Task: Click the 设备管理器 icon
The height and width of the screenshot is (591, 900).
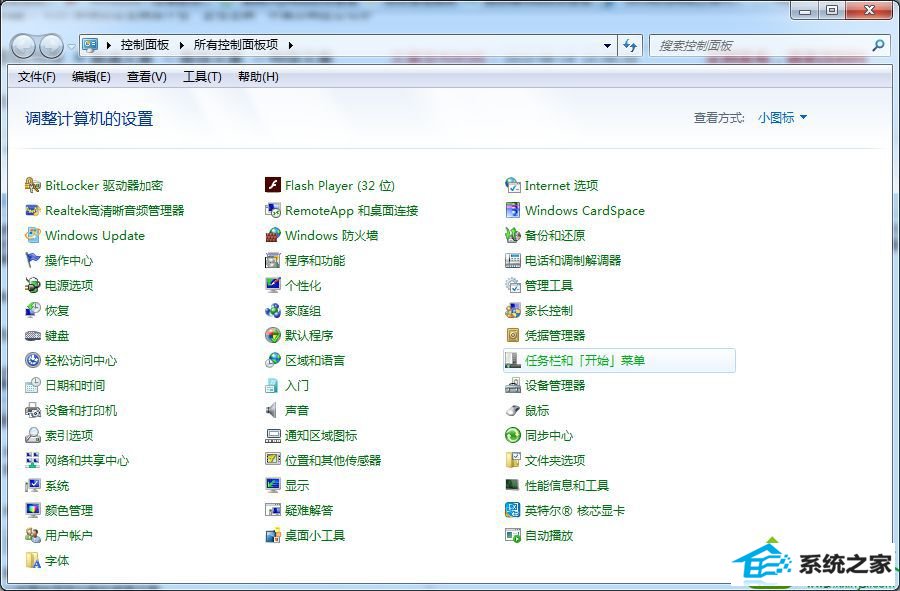Action: tap(513, 386)
